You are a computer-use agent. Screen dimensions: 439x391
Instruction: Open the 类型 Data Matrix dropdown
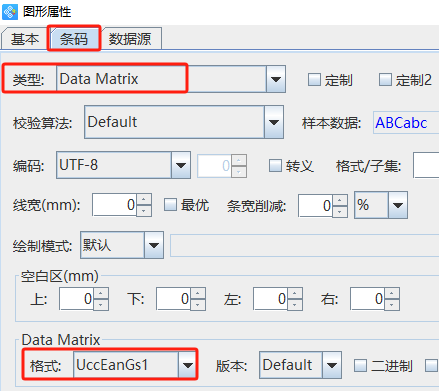[171, 79]
